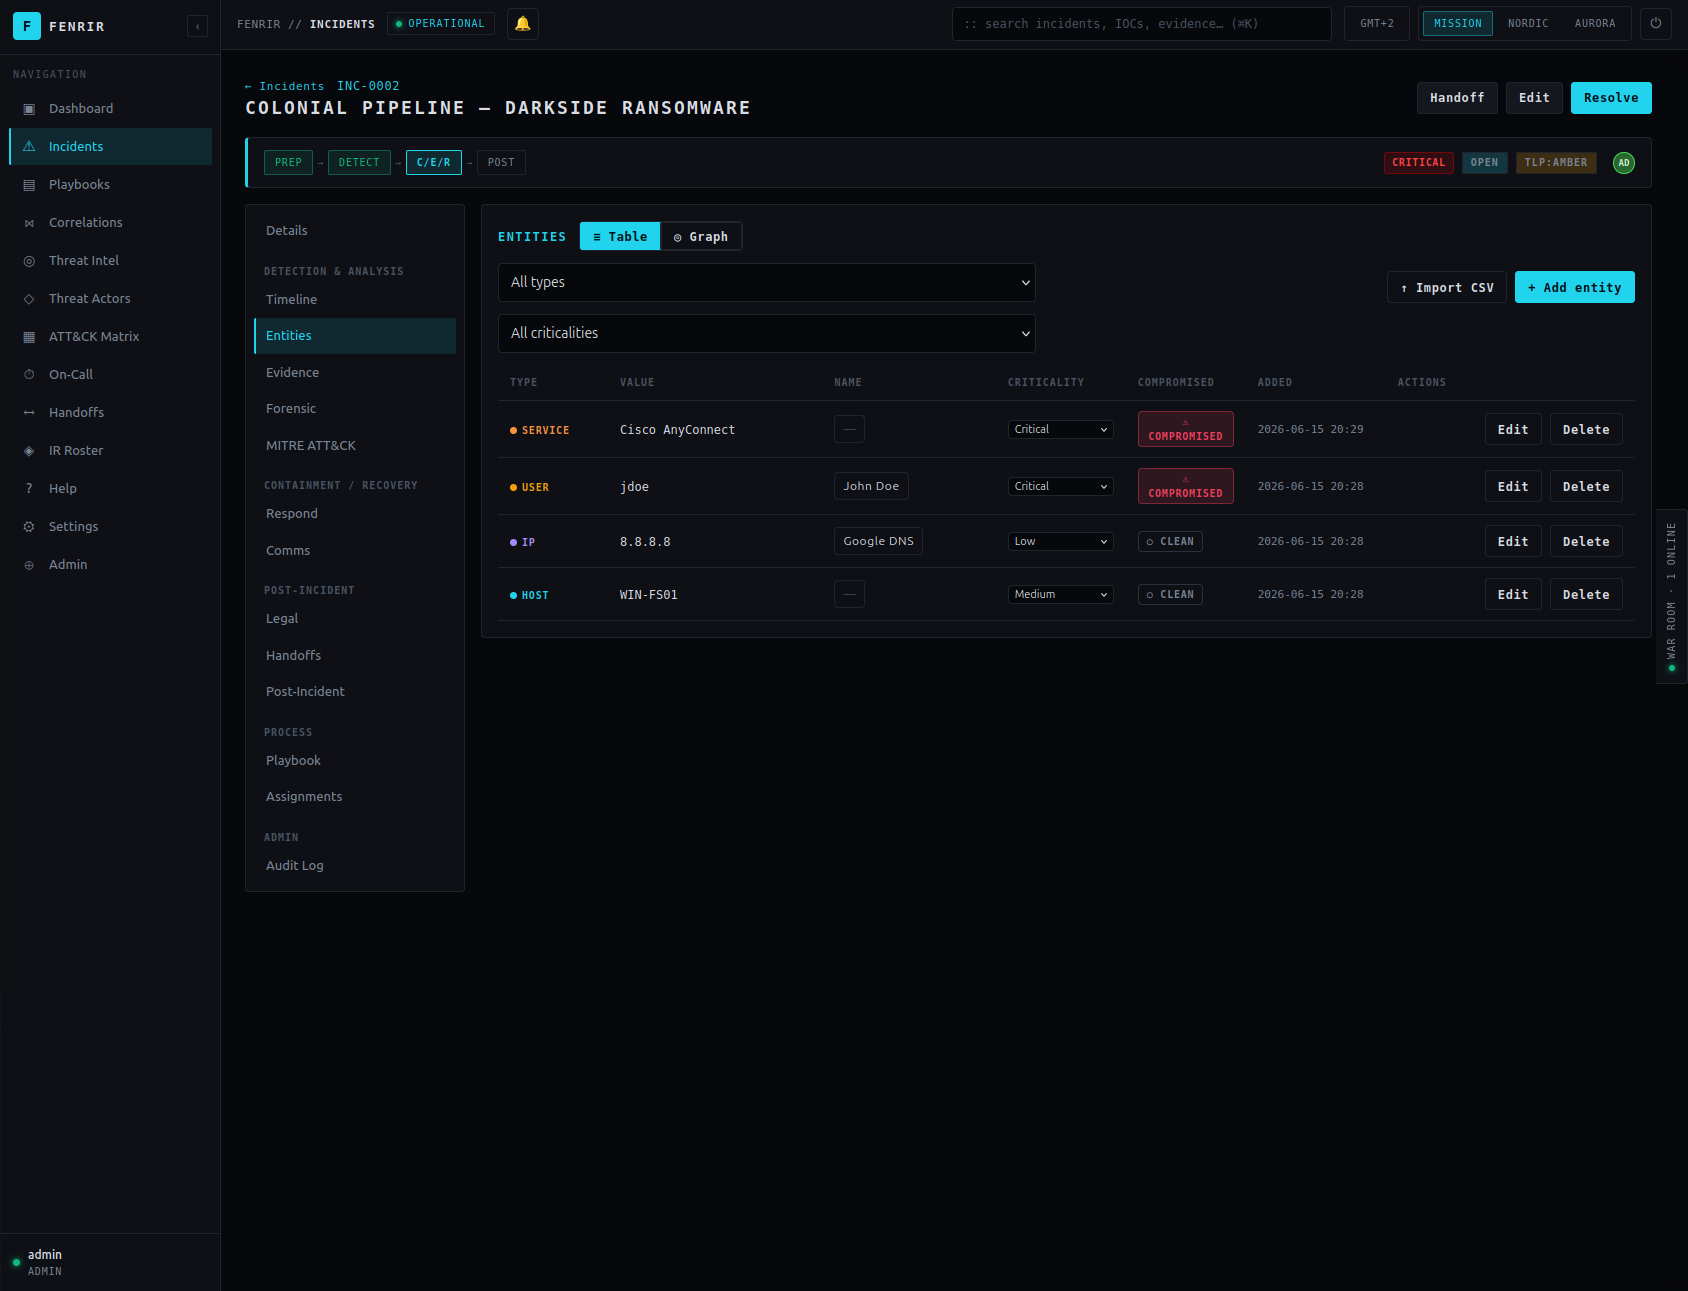Click the ATT&CK Matrix grid icon
The height and width of the screenshot is (1291, 1688).
pos(29,337)
